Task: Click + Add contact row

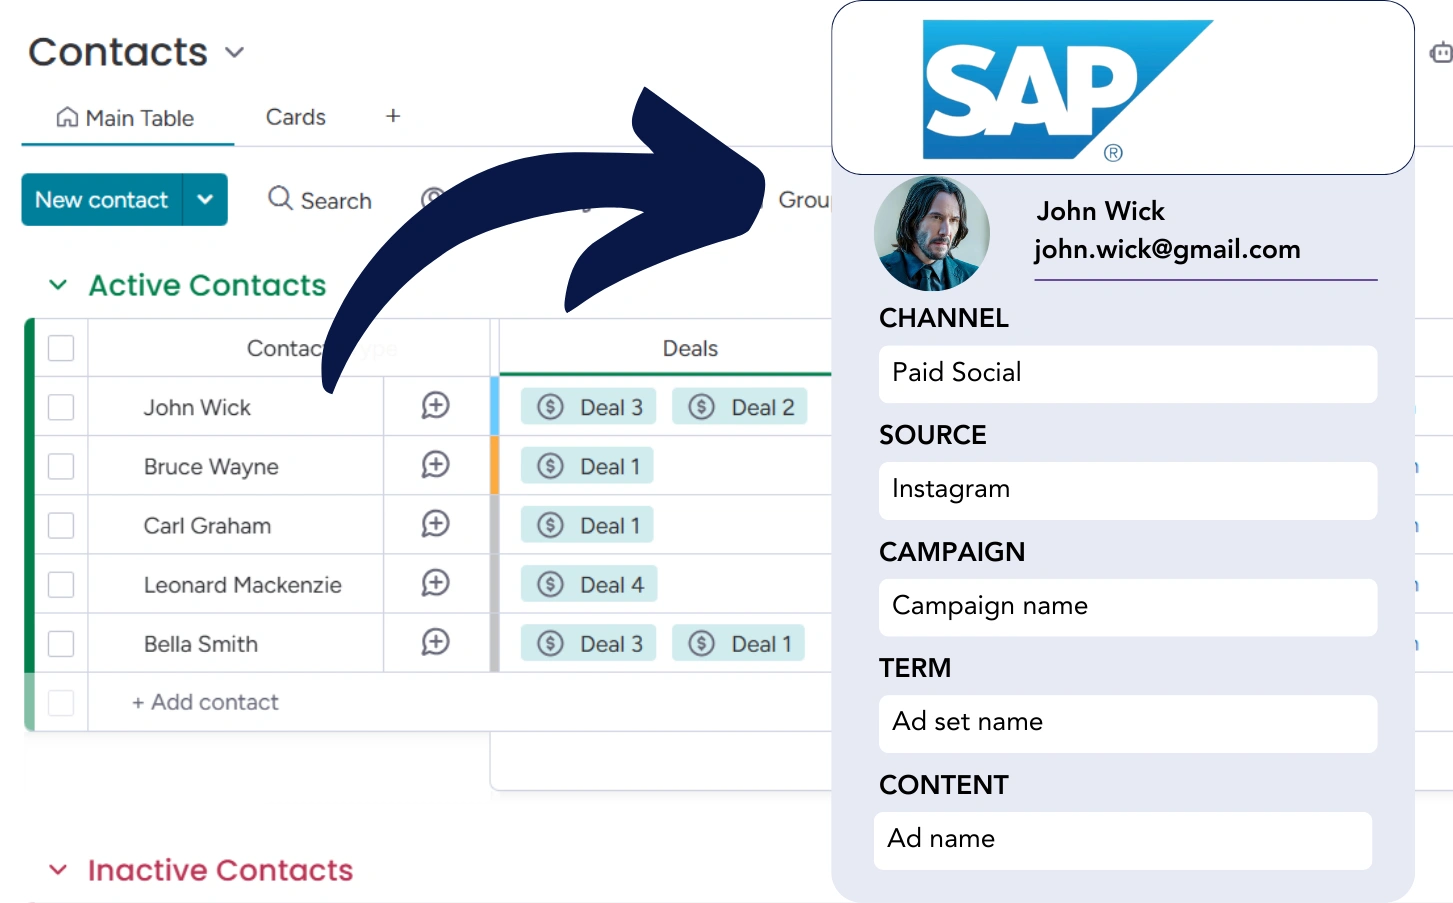Action: click(205, 702)
